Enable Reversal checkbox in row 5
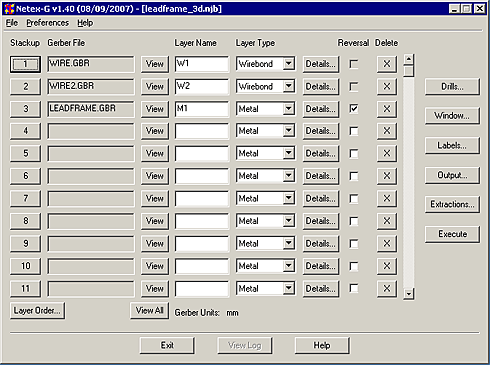 354,154
